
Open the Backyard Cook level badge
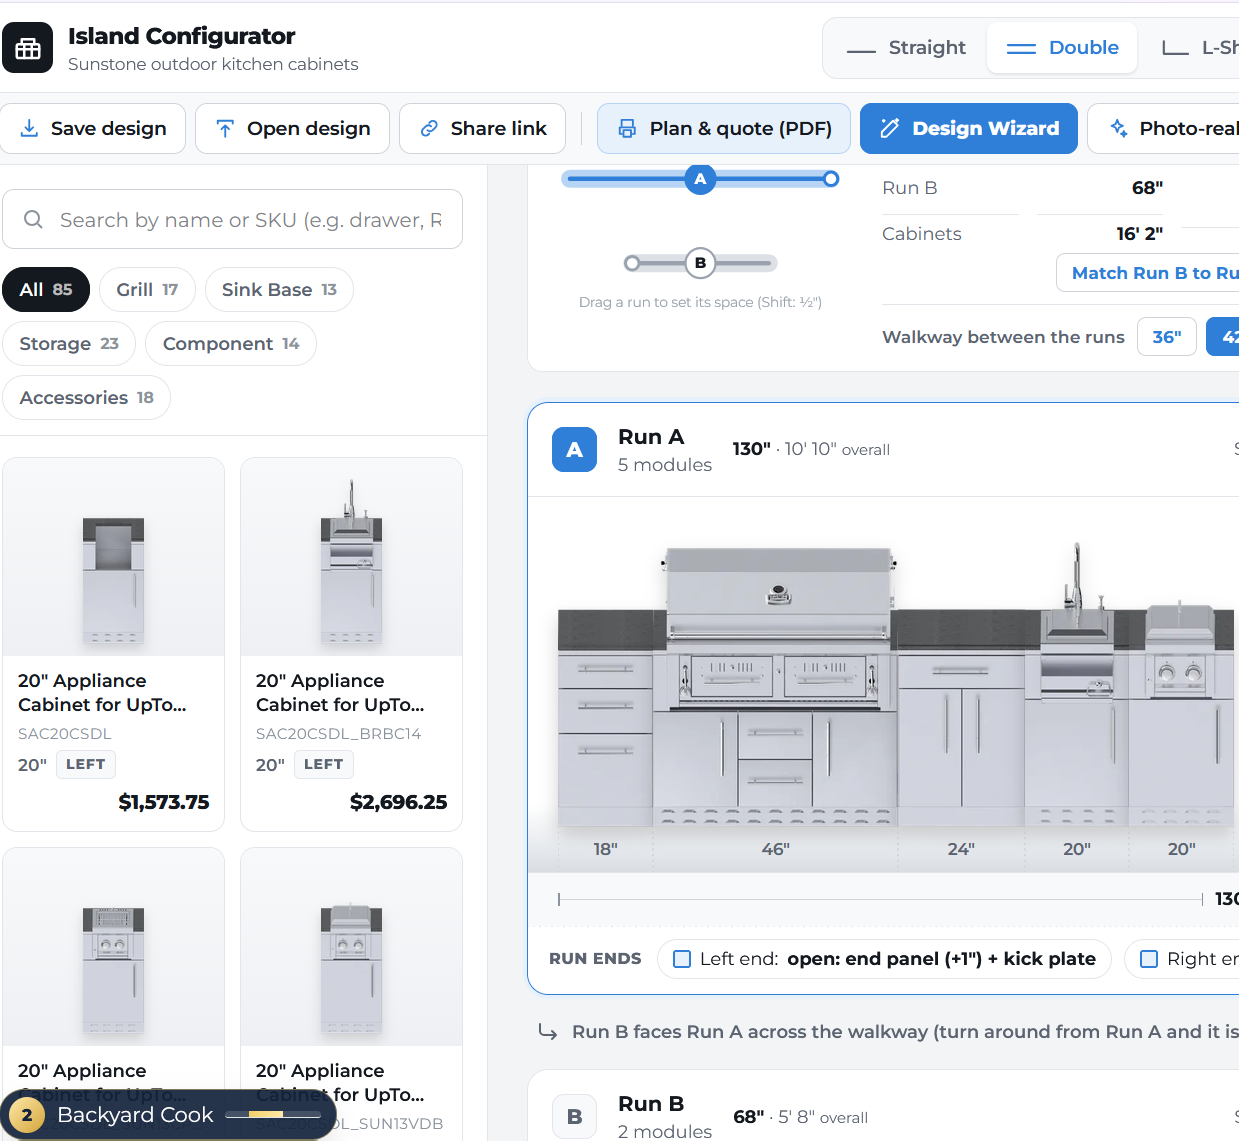click(x=168, y=1115)
